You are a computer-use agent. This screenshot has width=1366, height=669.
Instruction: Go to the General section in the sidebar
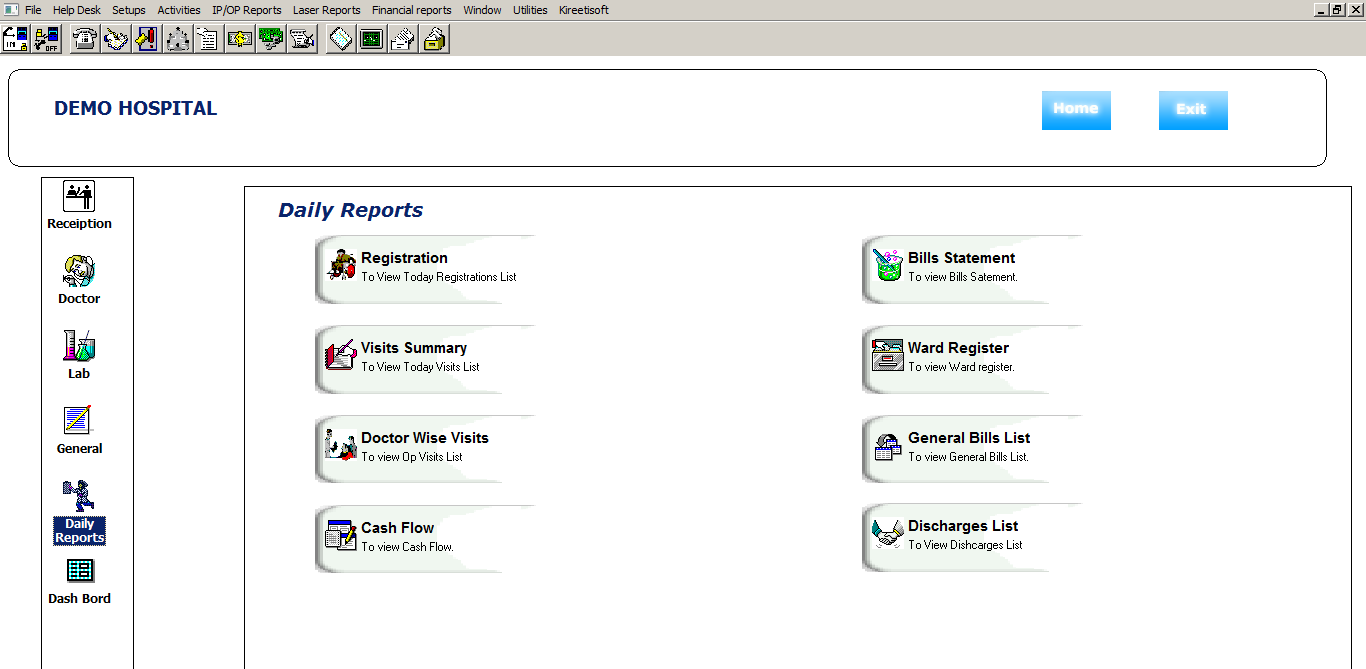click(79, 429)
